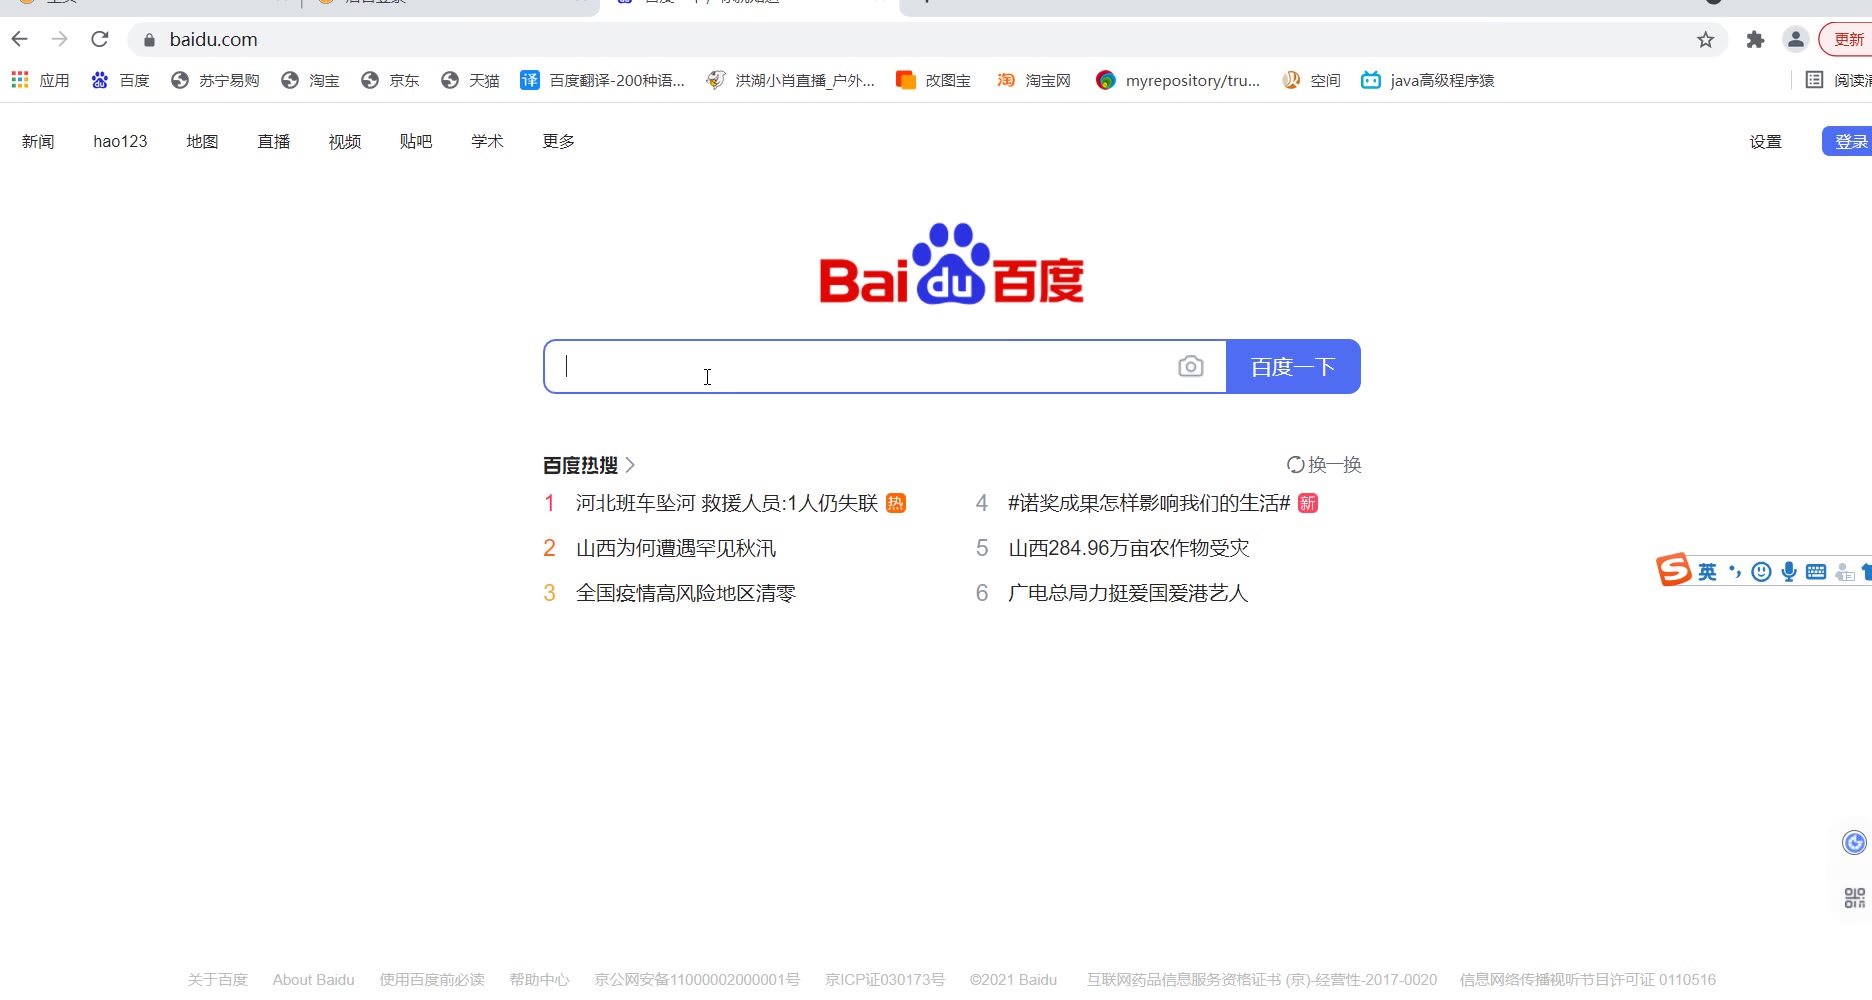Click the Sogou input method S logo
Viewport: 1872px width, 1000px height.
coord(1674,570)
